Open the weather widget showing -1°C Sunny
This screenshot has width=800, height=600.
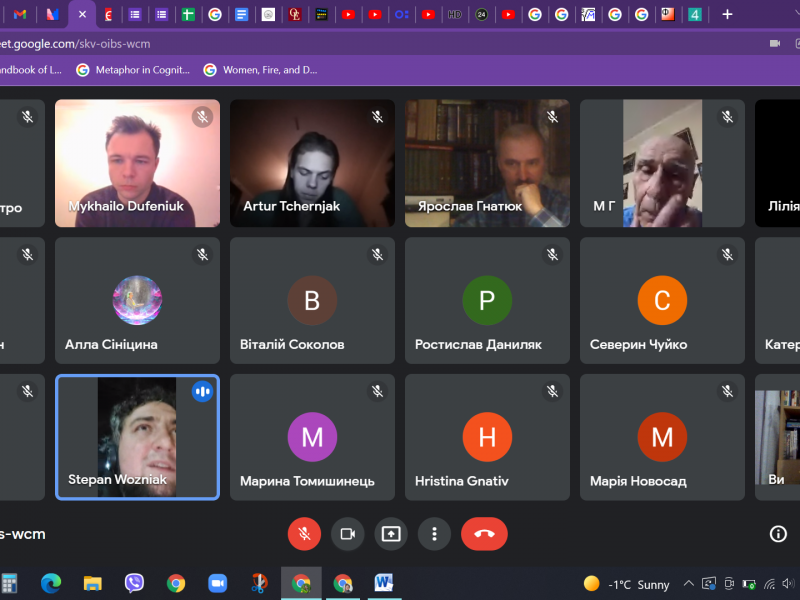pyautogui.click(x=627, y=584)
